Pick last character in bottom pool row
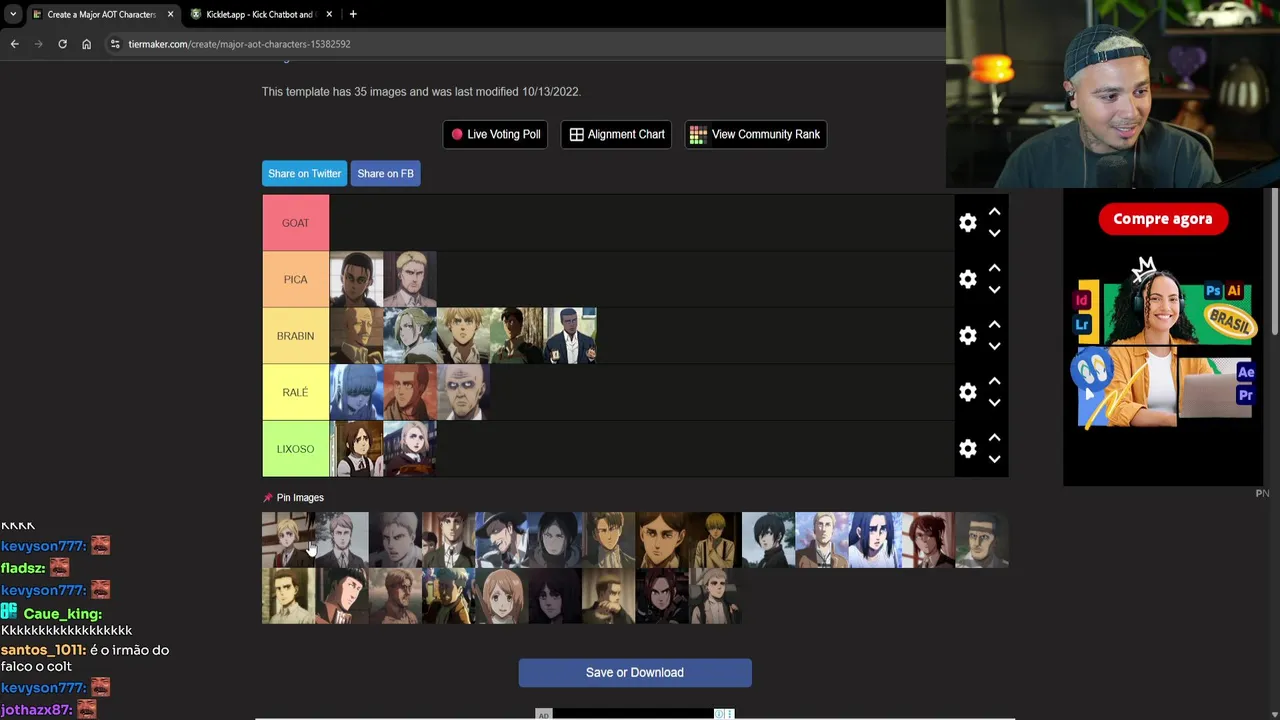This screenshot has height=720, width=1280. pyautogui.click(x=715, y=596)
